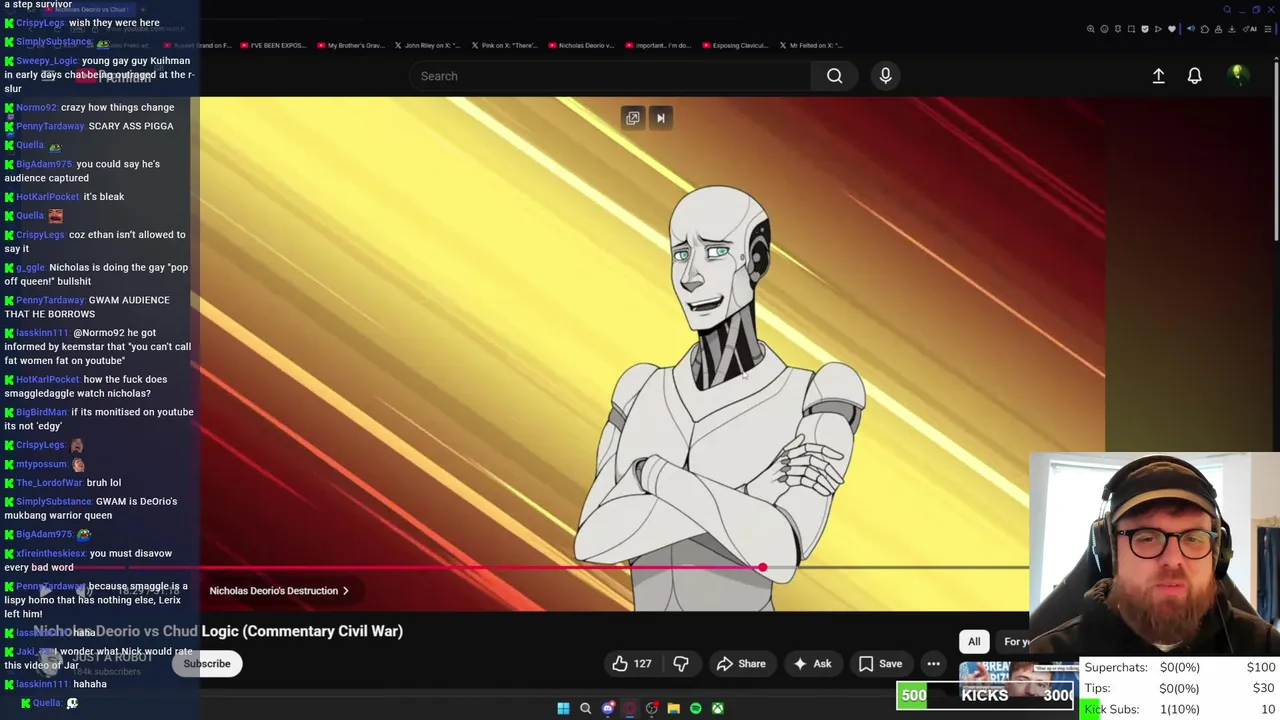The image size is (1280, 720).
Task: Like the video showing 127 likes
Action: (x=632, y=663)
